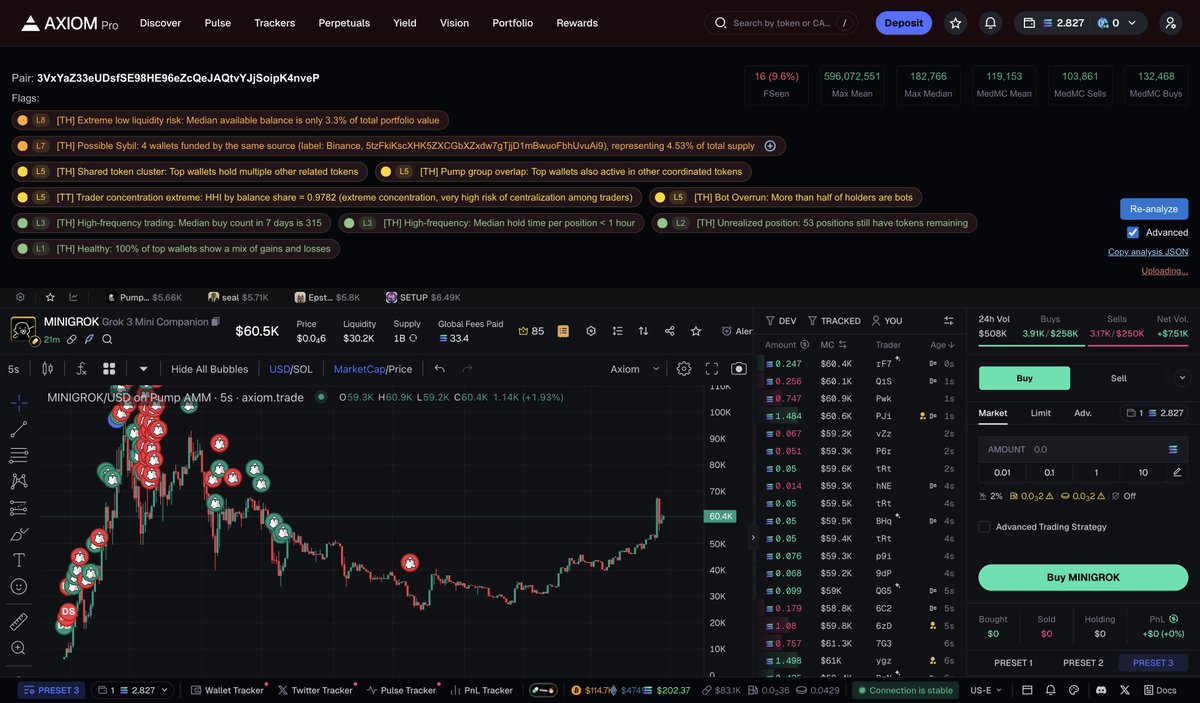Toggle the YOU trades filter

click(887, 321)
